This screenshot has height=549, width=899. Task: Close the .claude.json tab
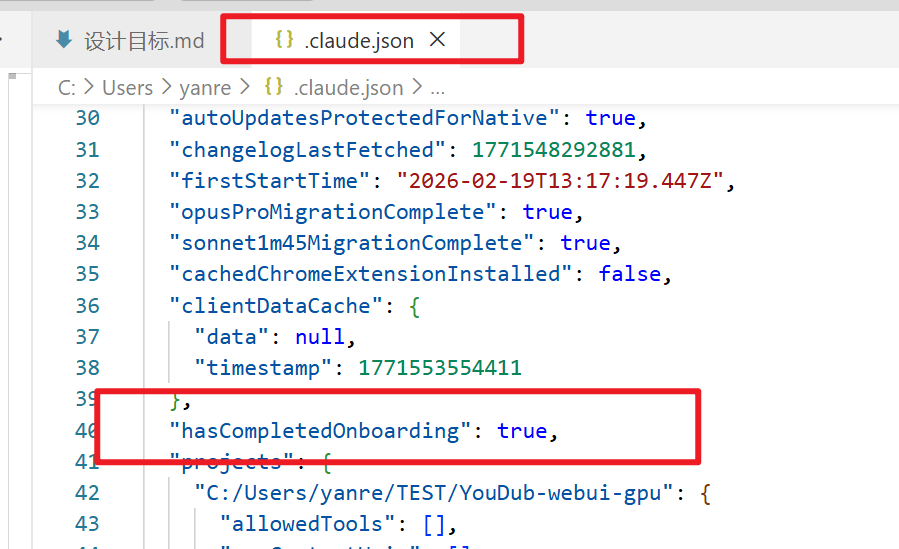click(437, 40)
